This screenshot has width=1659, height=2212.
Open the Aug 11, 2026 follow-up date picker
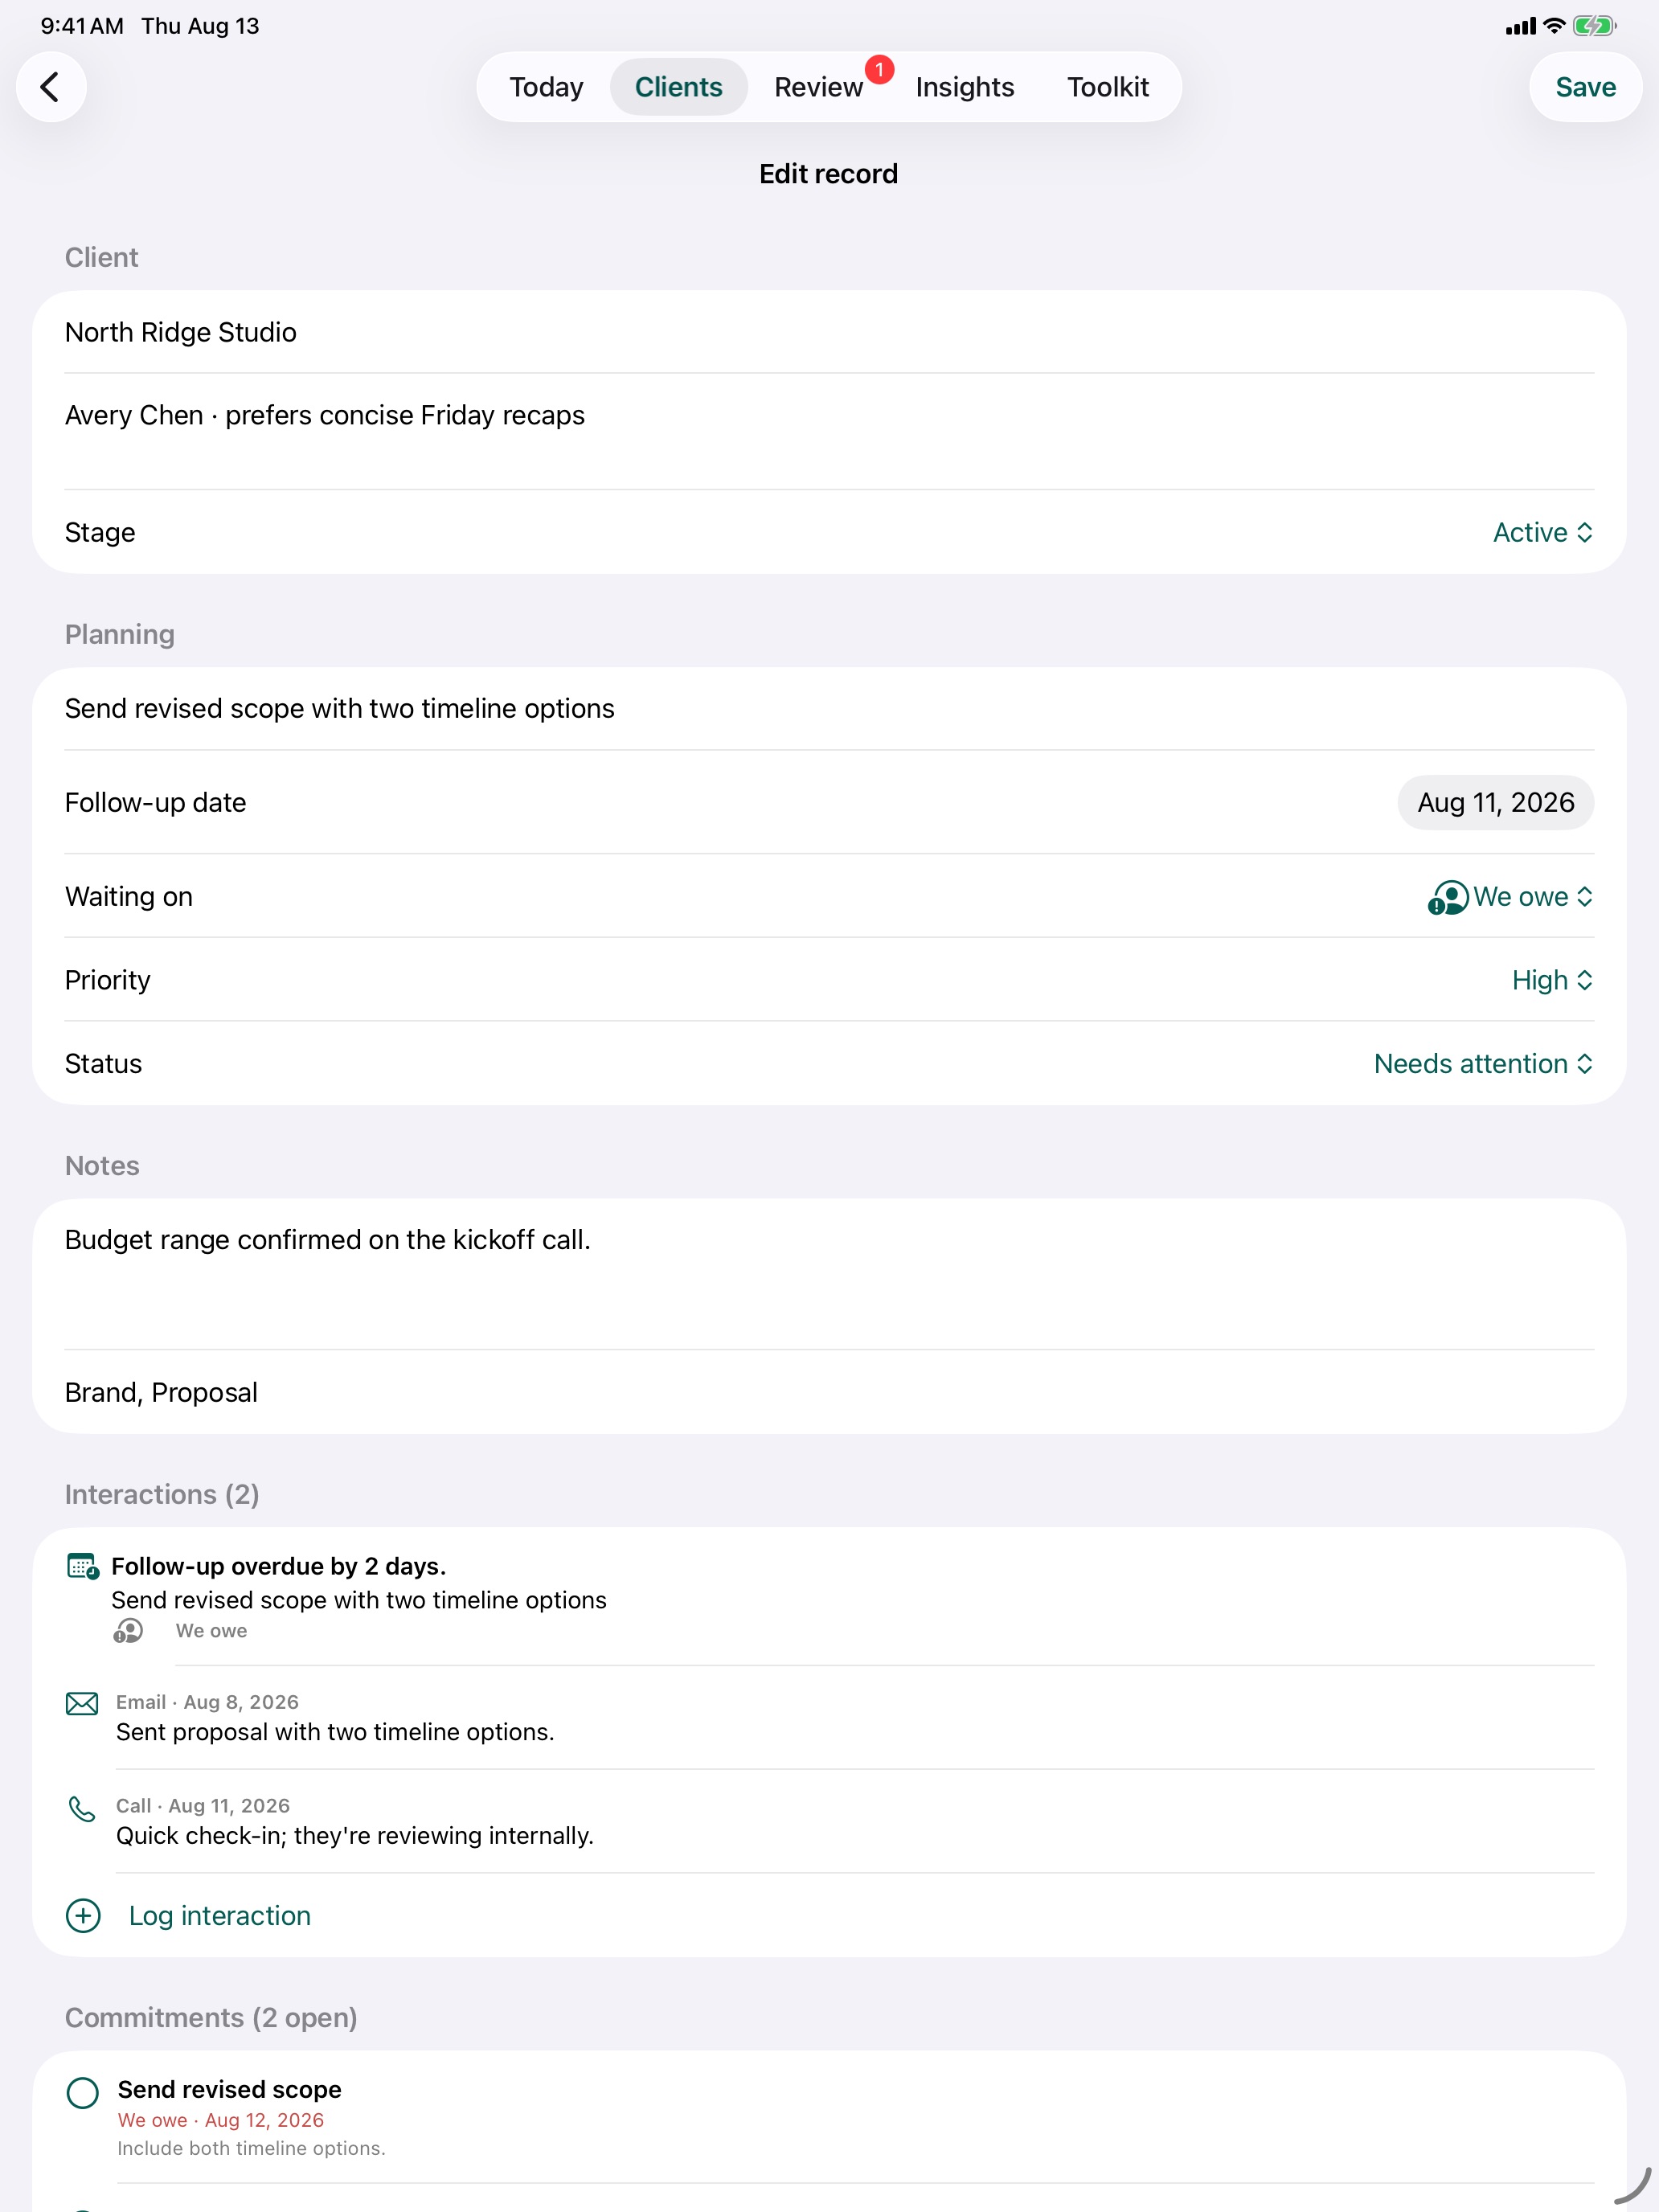click(x=1495, y=803)
